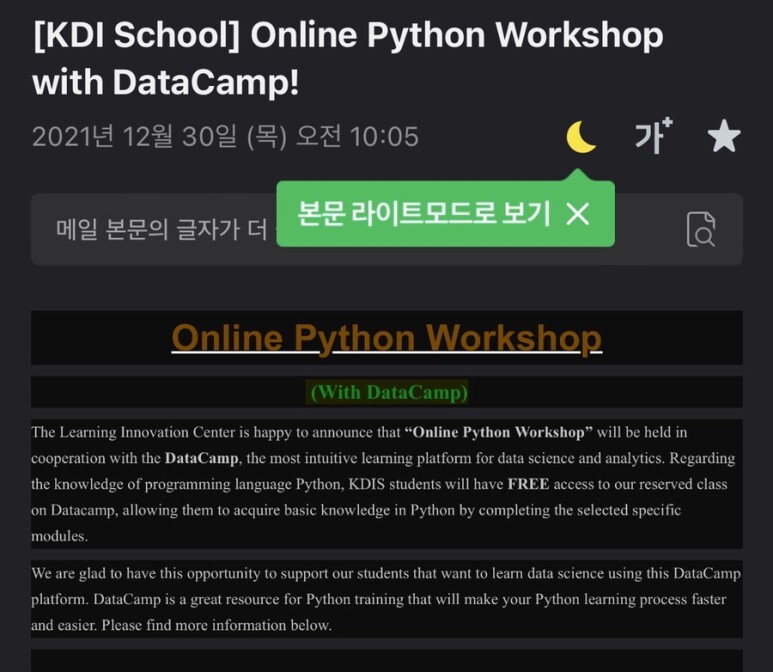Toggle dark mode with the moon icon
The height and width of the screenshot is (672, 773).
click(x=581, y=137)
